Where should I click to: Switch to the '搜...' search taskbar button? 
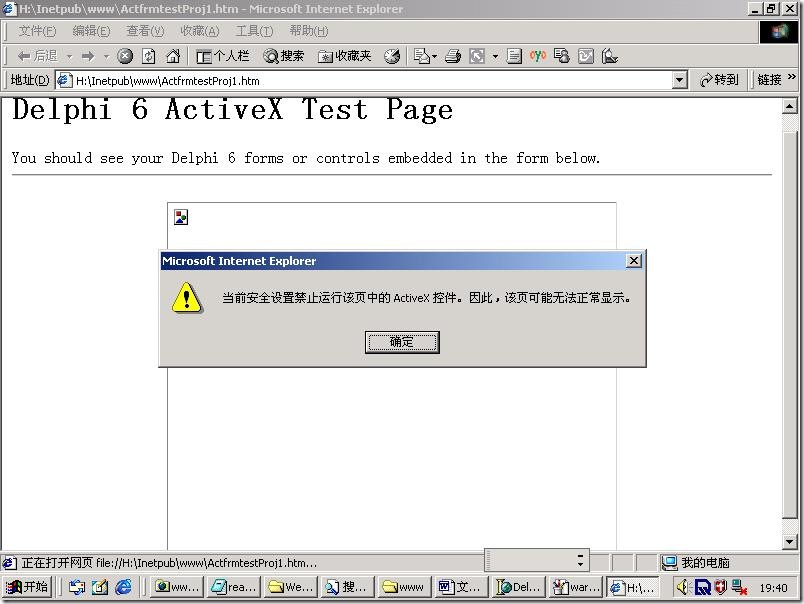347,587
